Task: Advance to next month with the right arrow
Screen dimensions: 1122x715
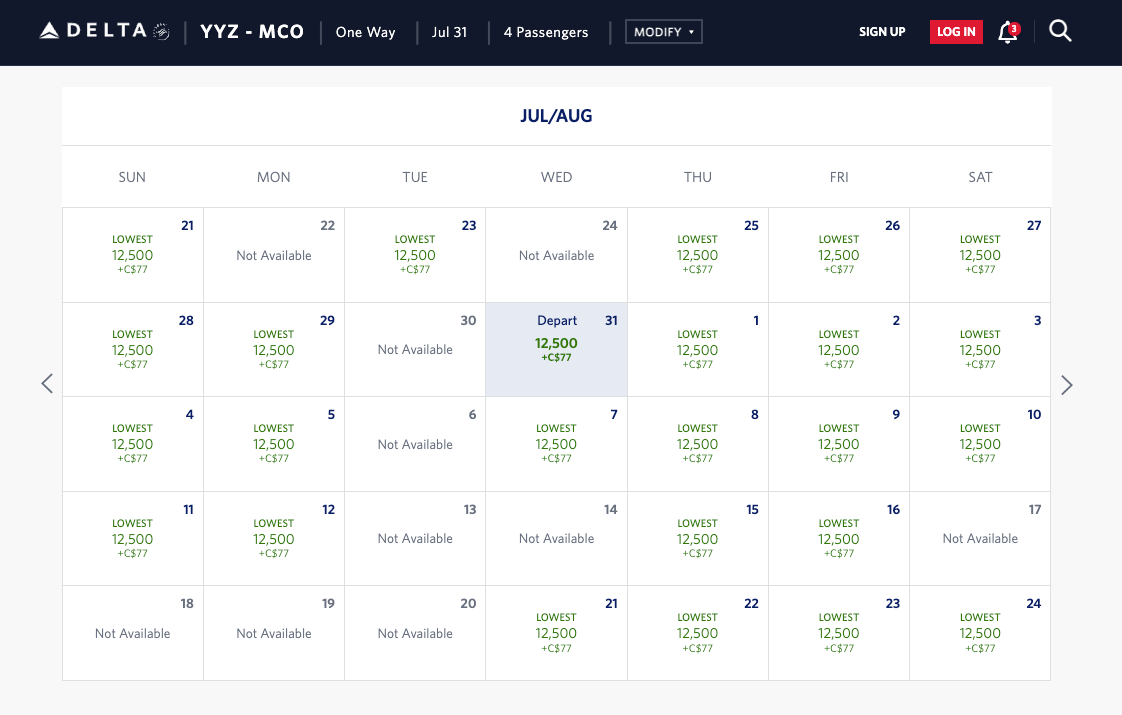Action: pyautogui.click(x=1067, y=384)
